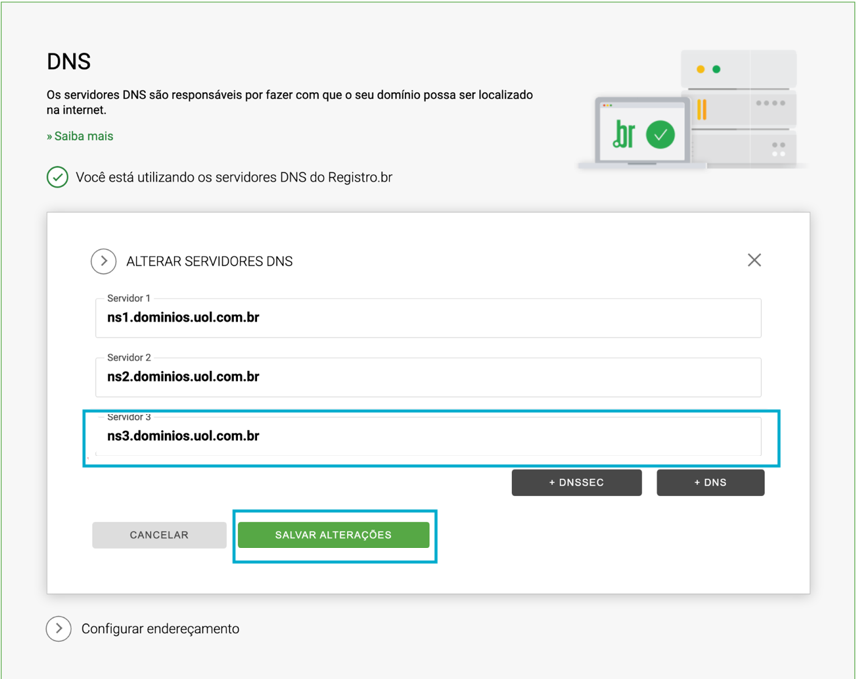Screen dimensions: 856x679
Task: Click the Registro.br DNS status message
Action: [234, 177]
